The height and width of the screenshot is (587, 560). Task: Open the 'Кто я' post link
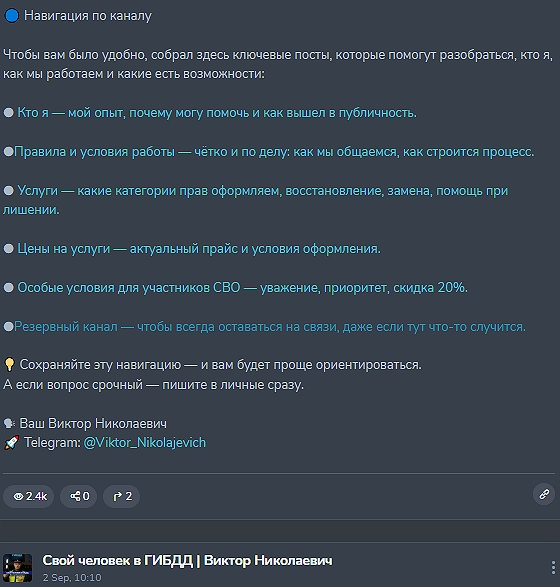click(217, 113)
